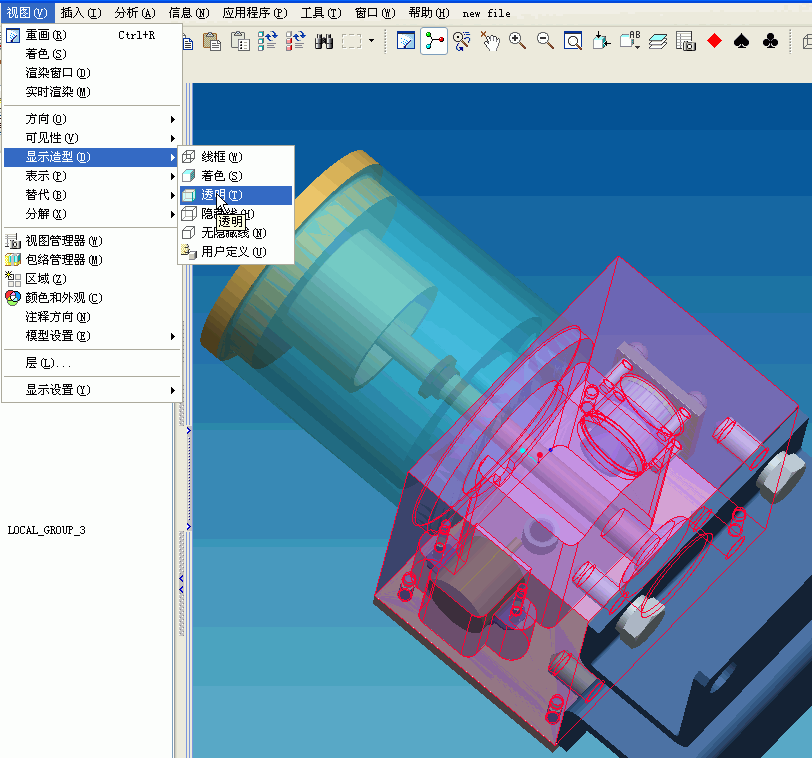Toggle the Spin Center icon
Screen dimensions: 812x758
point(434,41)
